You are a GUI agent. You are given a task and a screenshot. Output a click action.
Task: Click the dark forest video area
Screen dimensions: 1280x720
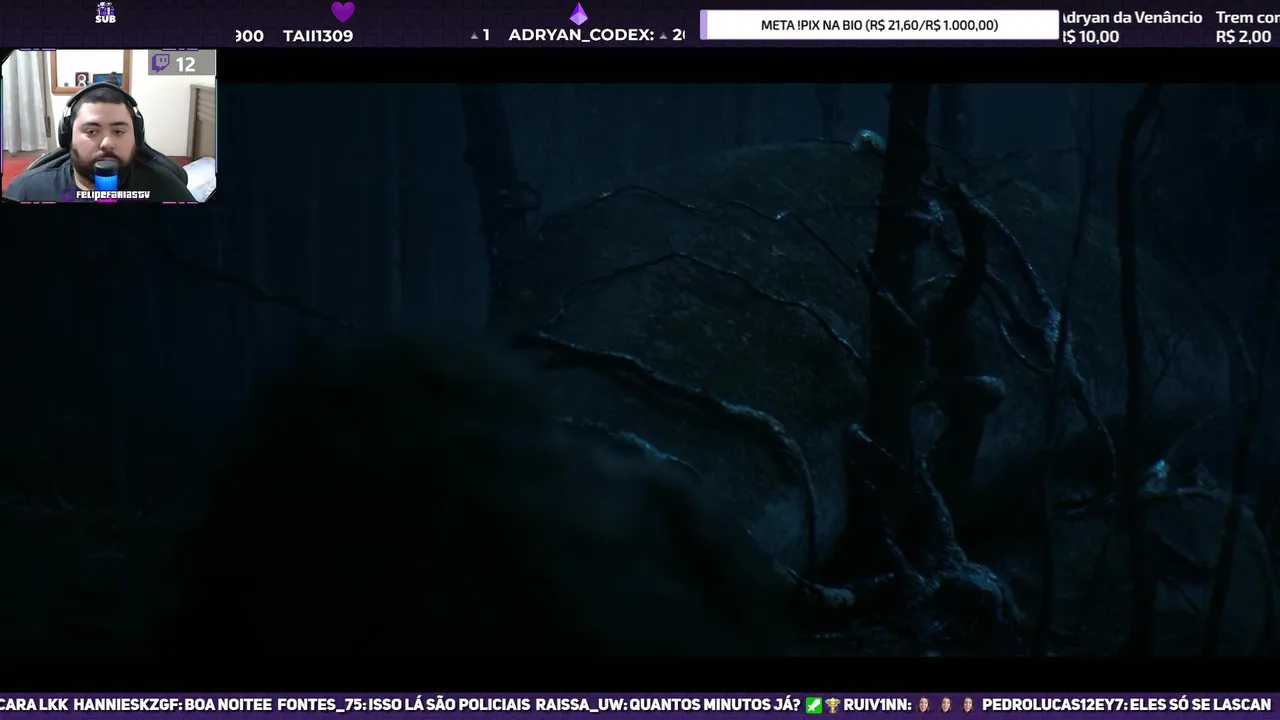click(x=640, y=370)
